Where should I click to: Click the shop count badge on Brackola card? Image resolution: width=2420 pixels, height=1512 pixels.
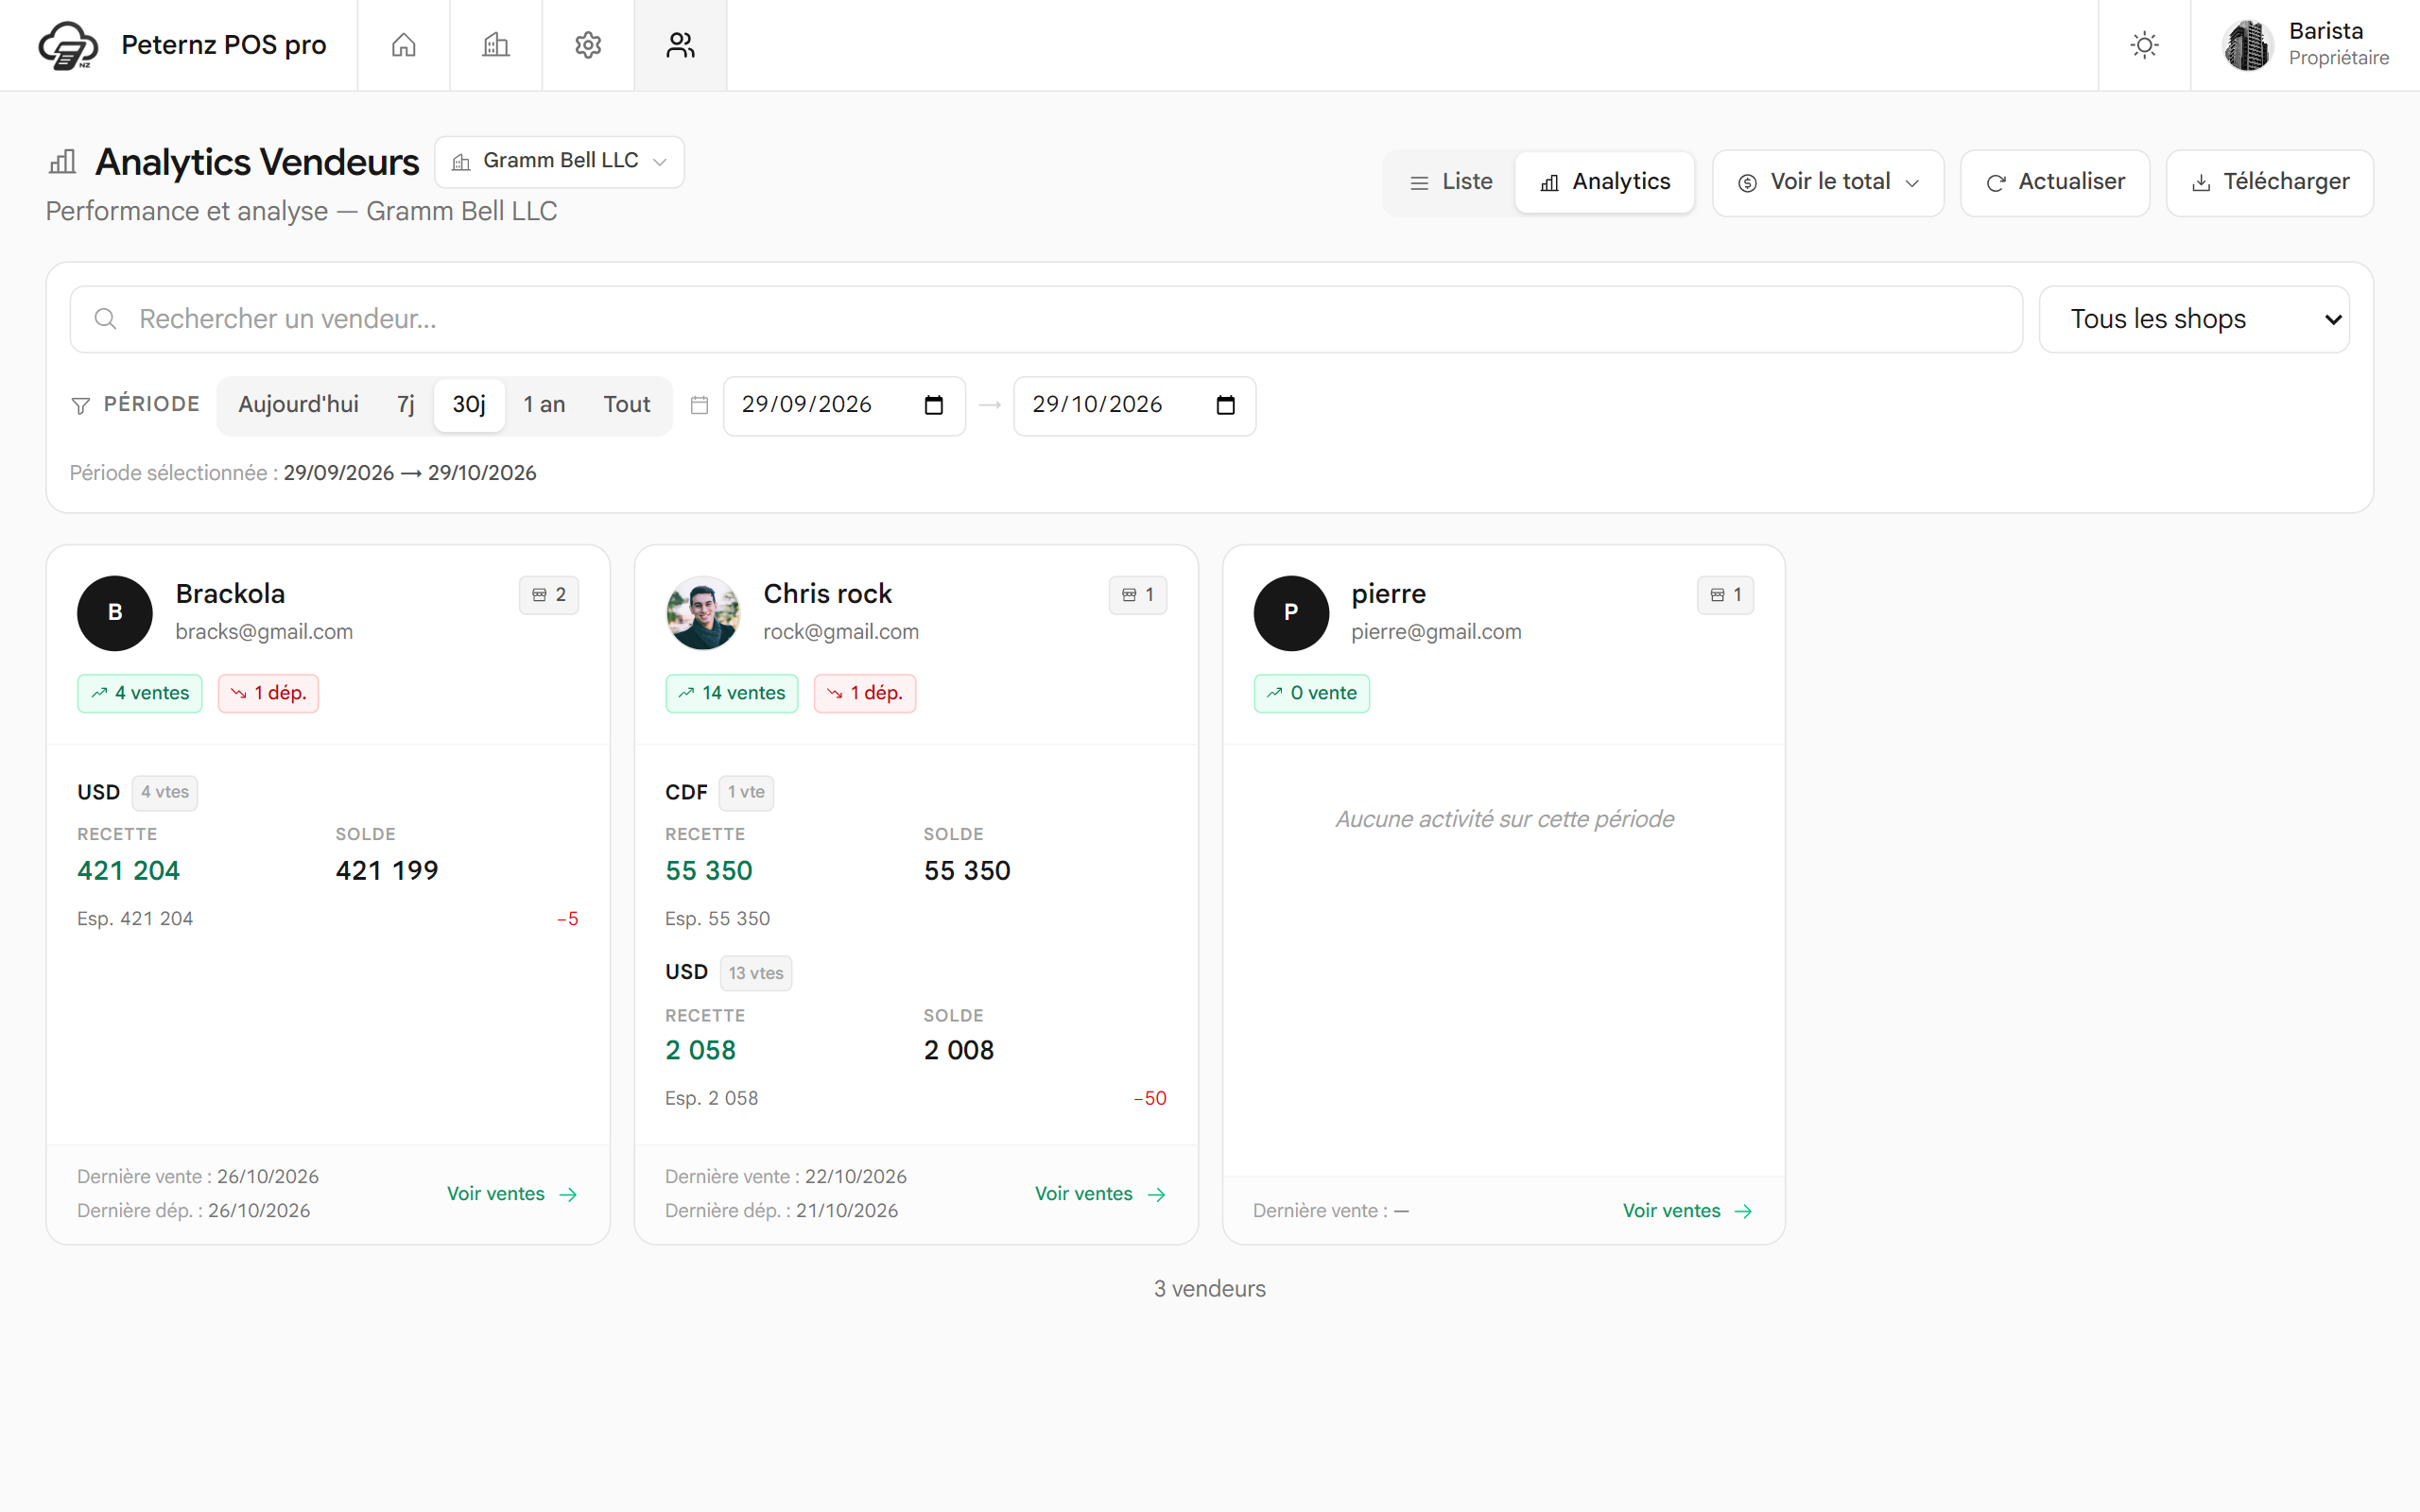pyautogui.click(x=549, y=595)
